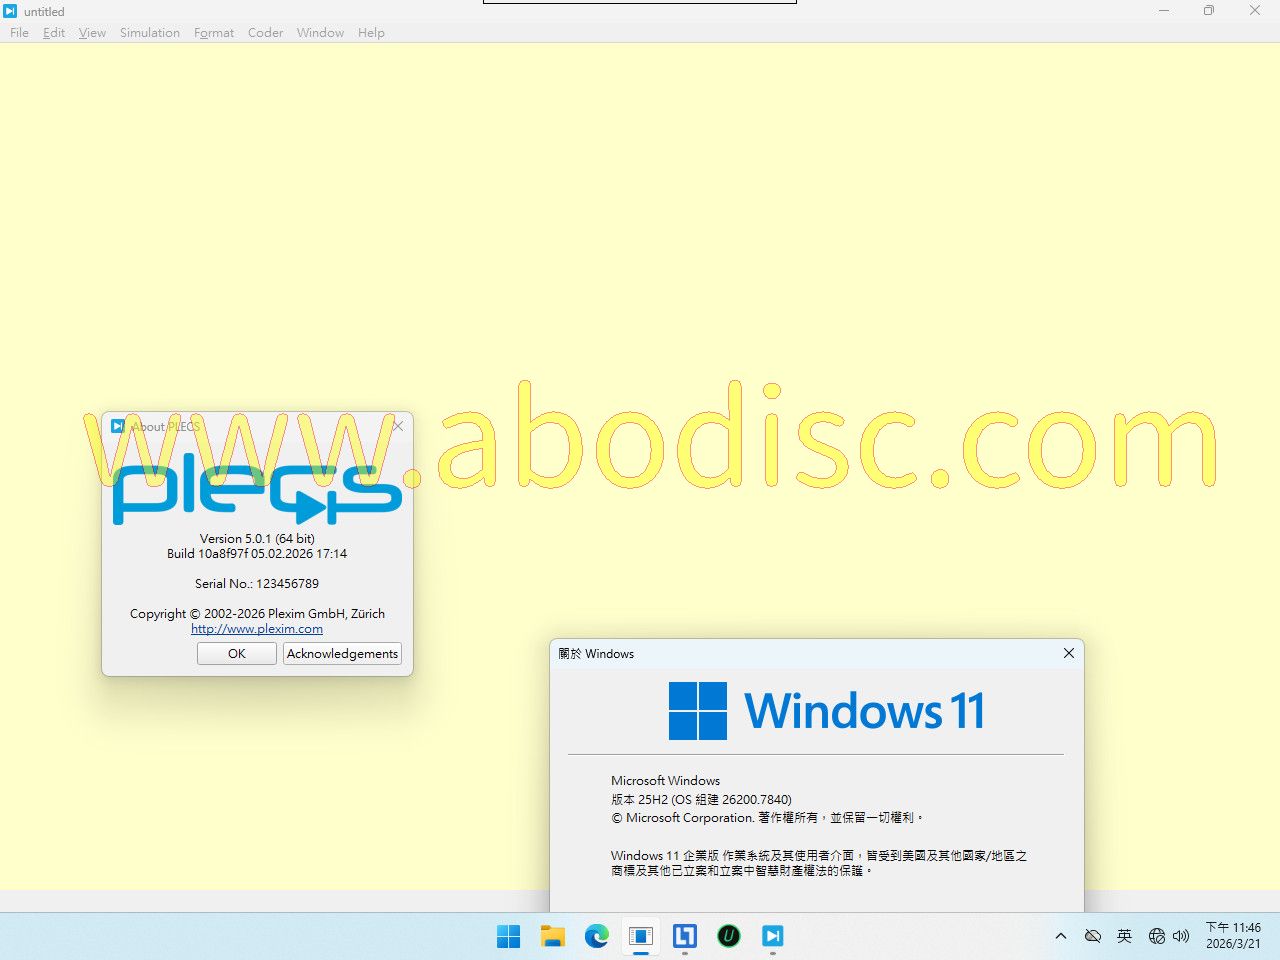This screenshot has height=960, width=1280.
Task: Click the PLECS icon in the taskbar
Action: (x=772, y=936)
